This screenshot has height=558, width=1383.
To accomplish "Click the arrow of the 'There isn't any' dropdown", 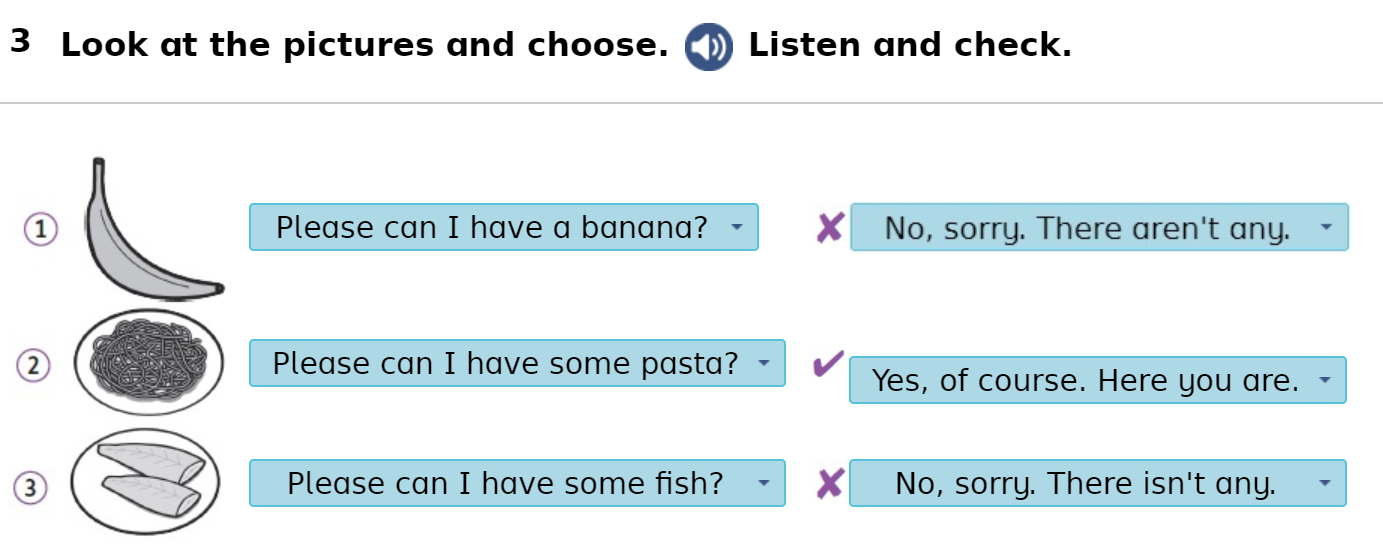I will coord(1325,484).
